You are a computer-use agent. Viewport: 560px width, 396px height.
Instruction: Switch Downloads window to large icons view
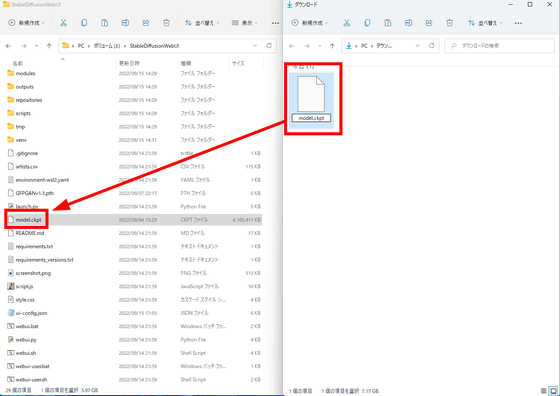(x=553, y=391)
